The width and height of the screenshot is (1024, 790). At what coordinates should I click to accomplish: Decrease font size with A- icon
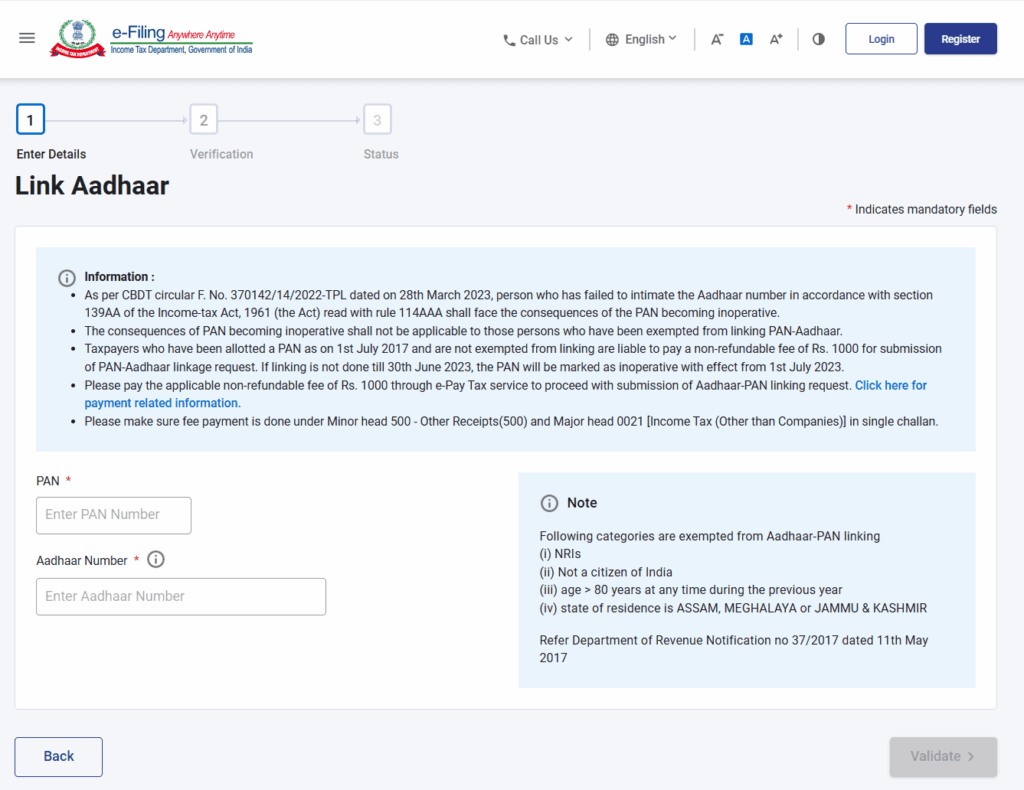pyautogui.click(x=717, y=39)
